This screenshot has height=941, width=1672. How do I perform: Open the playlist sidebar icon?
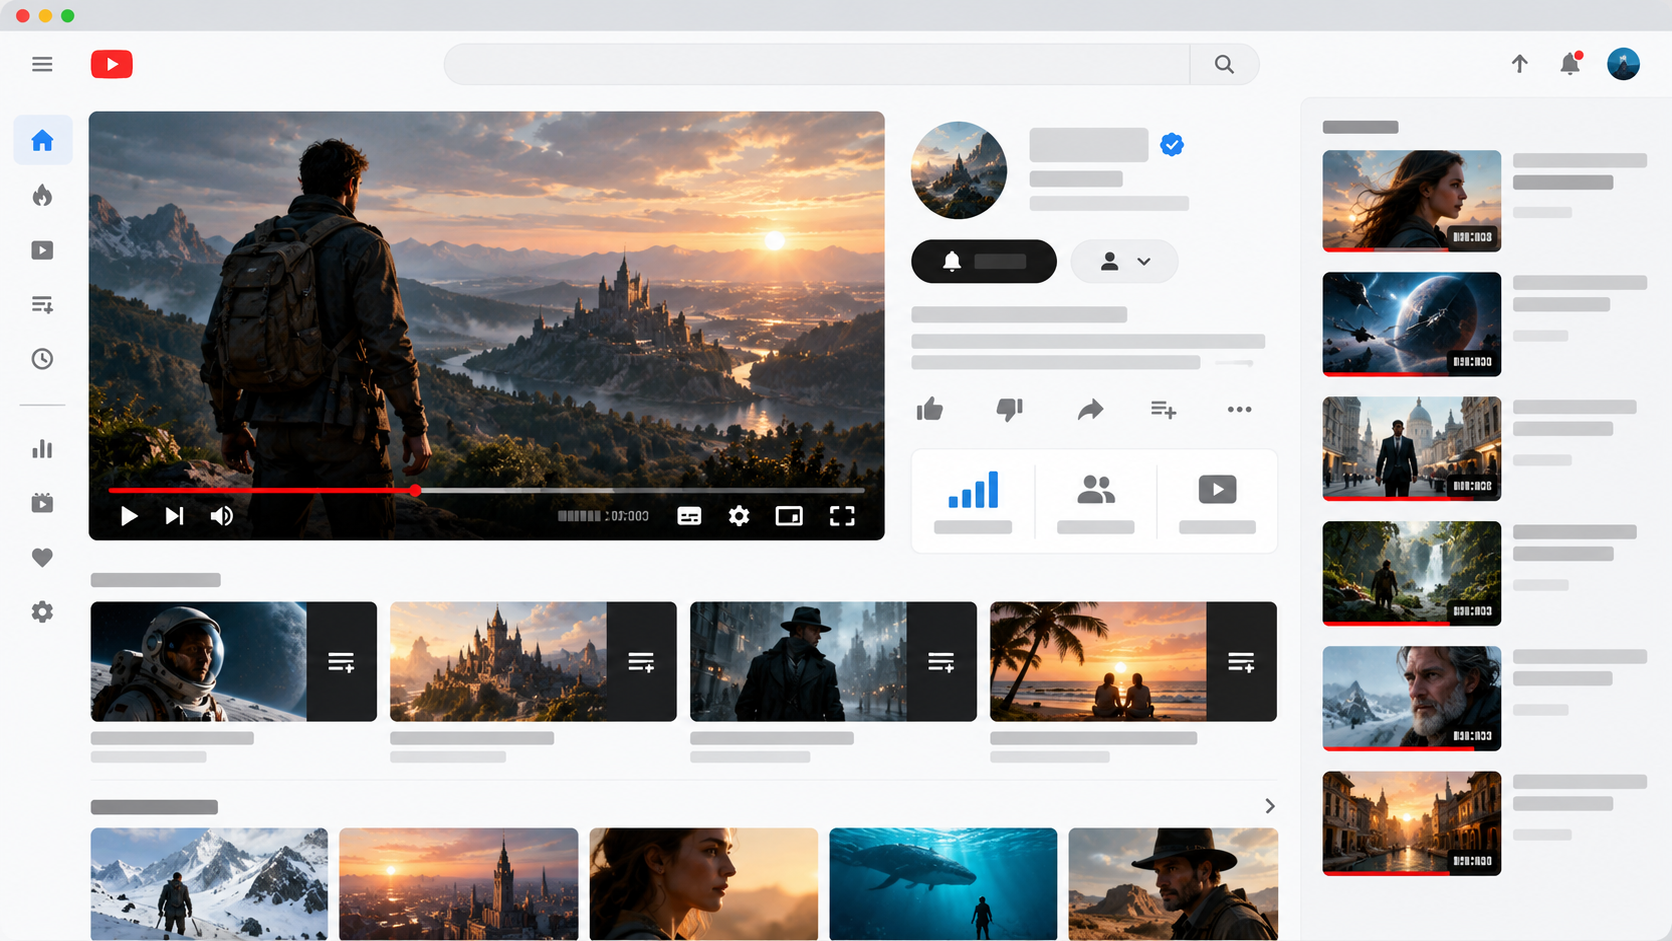(x=42, y=304)
